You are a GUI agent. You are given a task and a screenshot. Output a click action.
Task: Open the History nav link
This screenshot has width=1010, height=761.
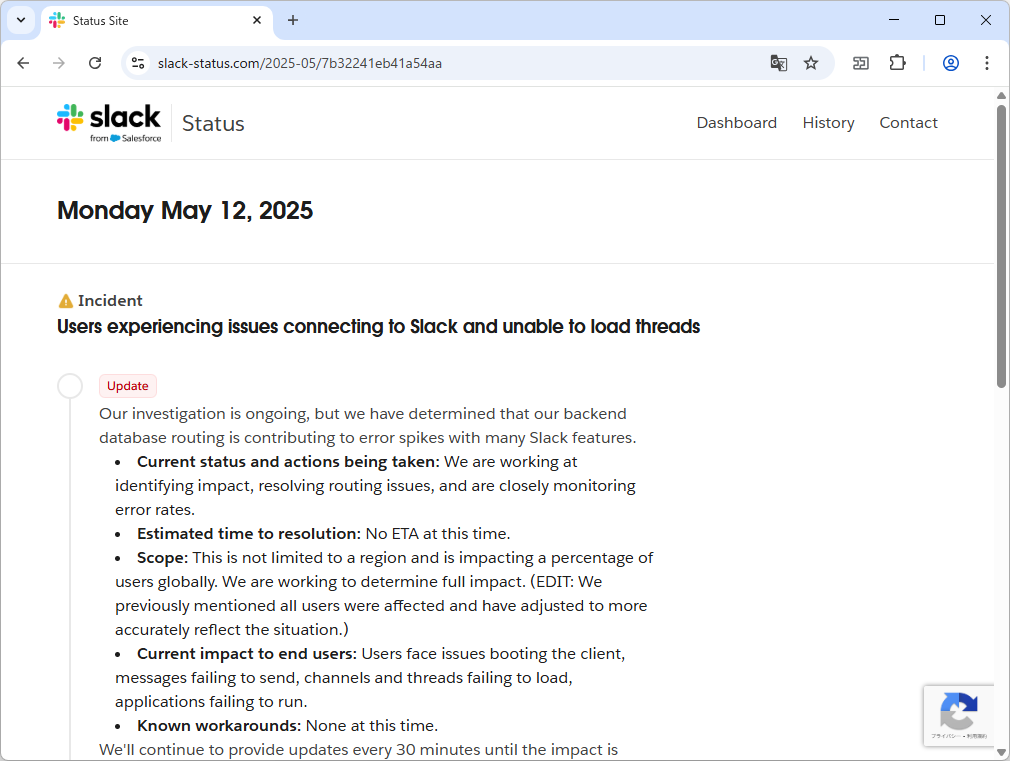click(828, 122)
